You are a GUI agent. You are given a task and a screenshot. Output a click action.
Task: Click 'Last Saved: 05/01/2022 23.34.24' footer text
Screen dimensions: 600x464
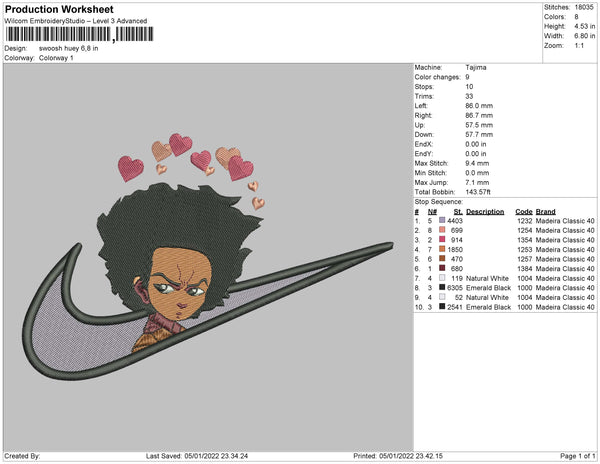197,456
